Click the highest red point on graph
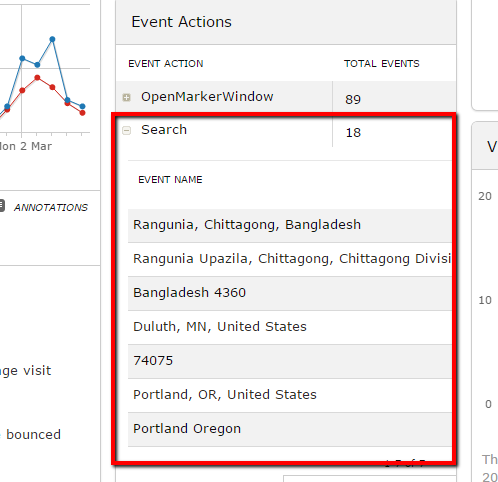The height and width of the screenshot is (482, 498). [37, 78]
